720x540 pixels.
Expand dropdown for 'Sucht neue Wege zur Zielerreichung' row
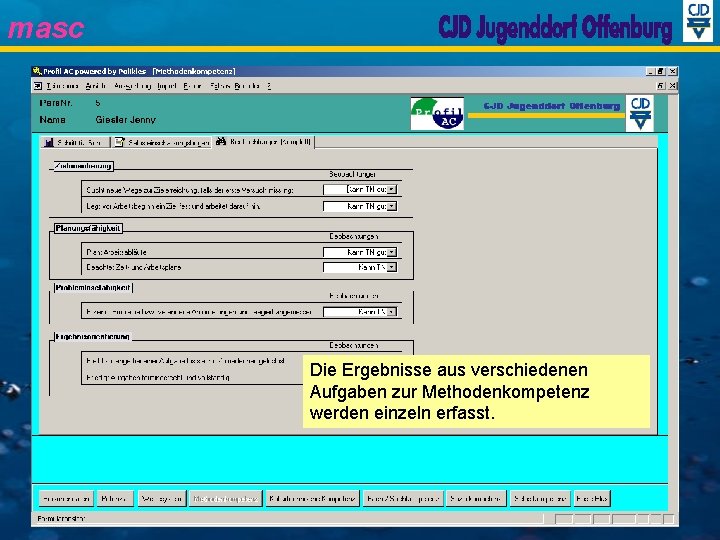click(392, 189)
